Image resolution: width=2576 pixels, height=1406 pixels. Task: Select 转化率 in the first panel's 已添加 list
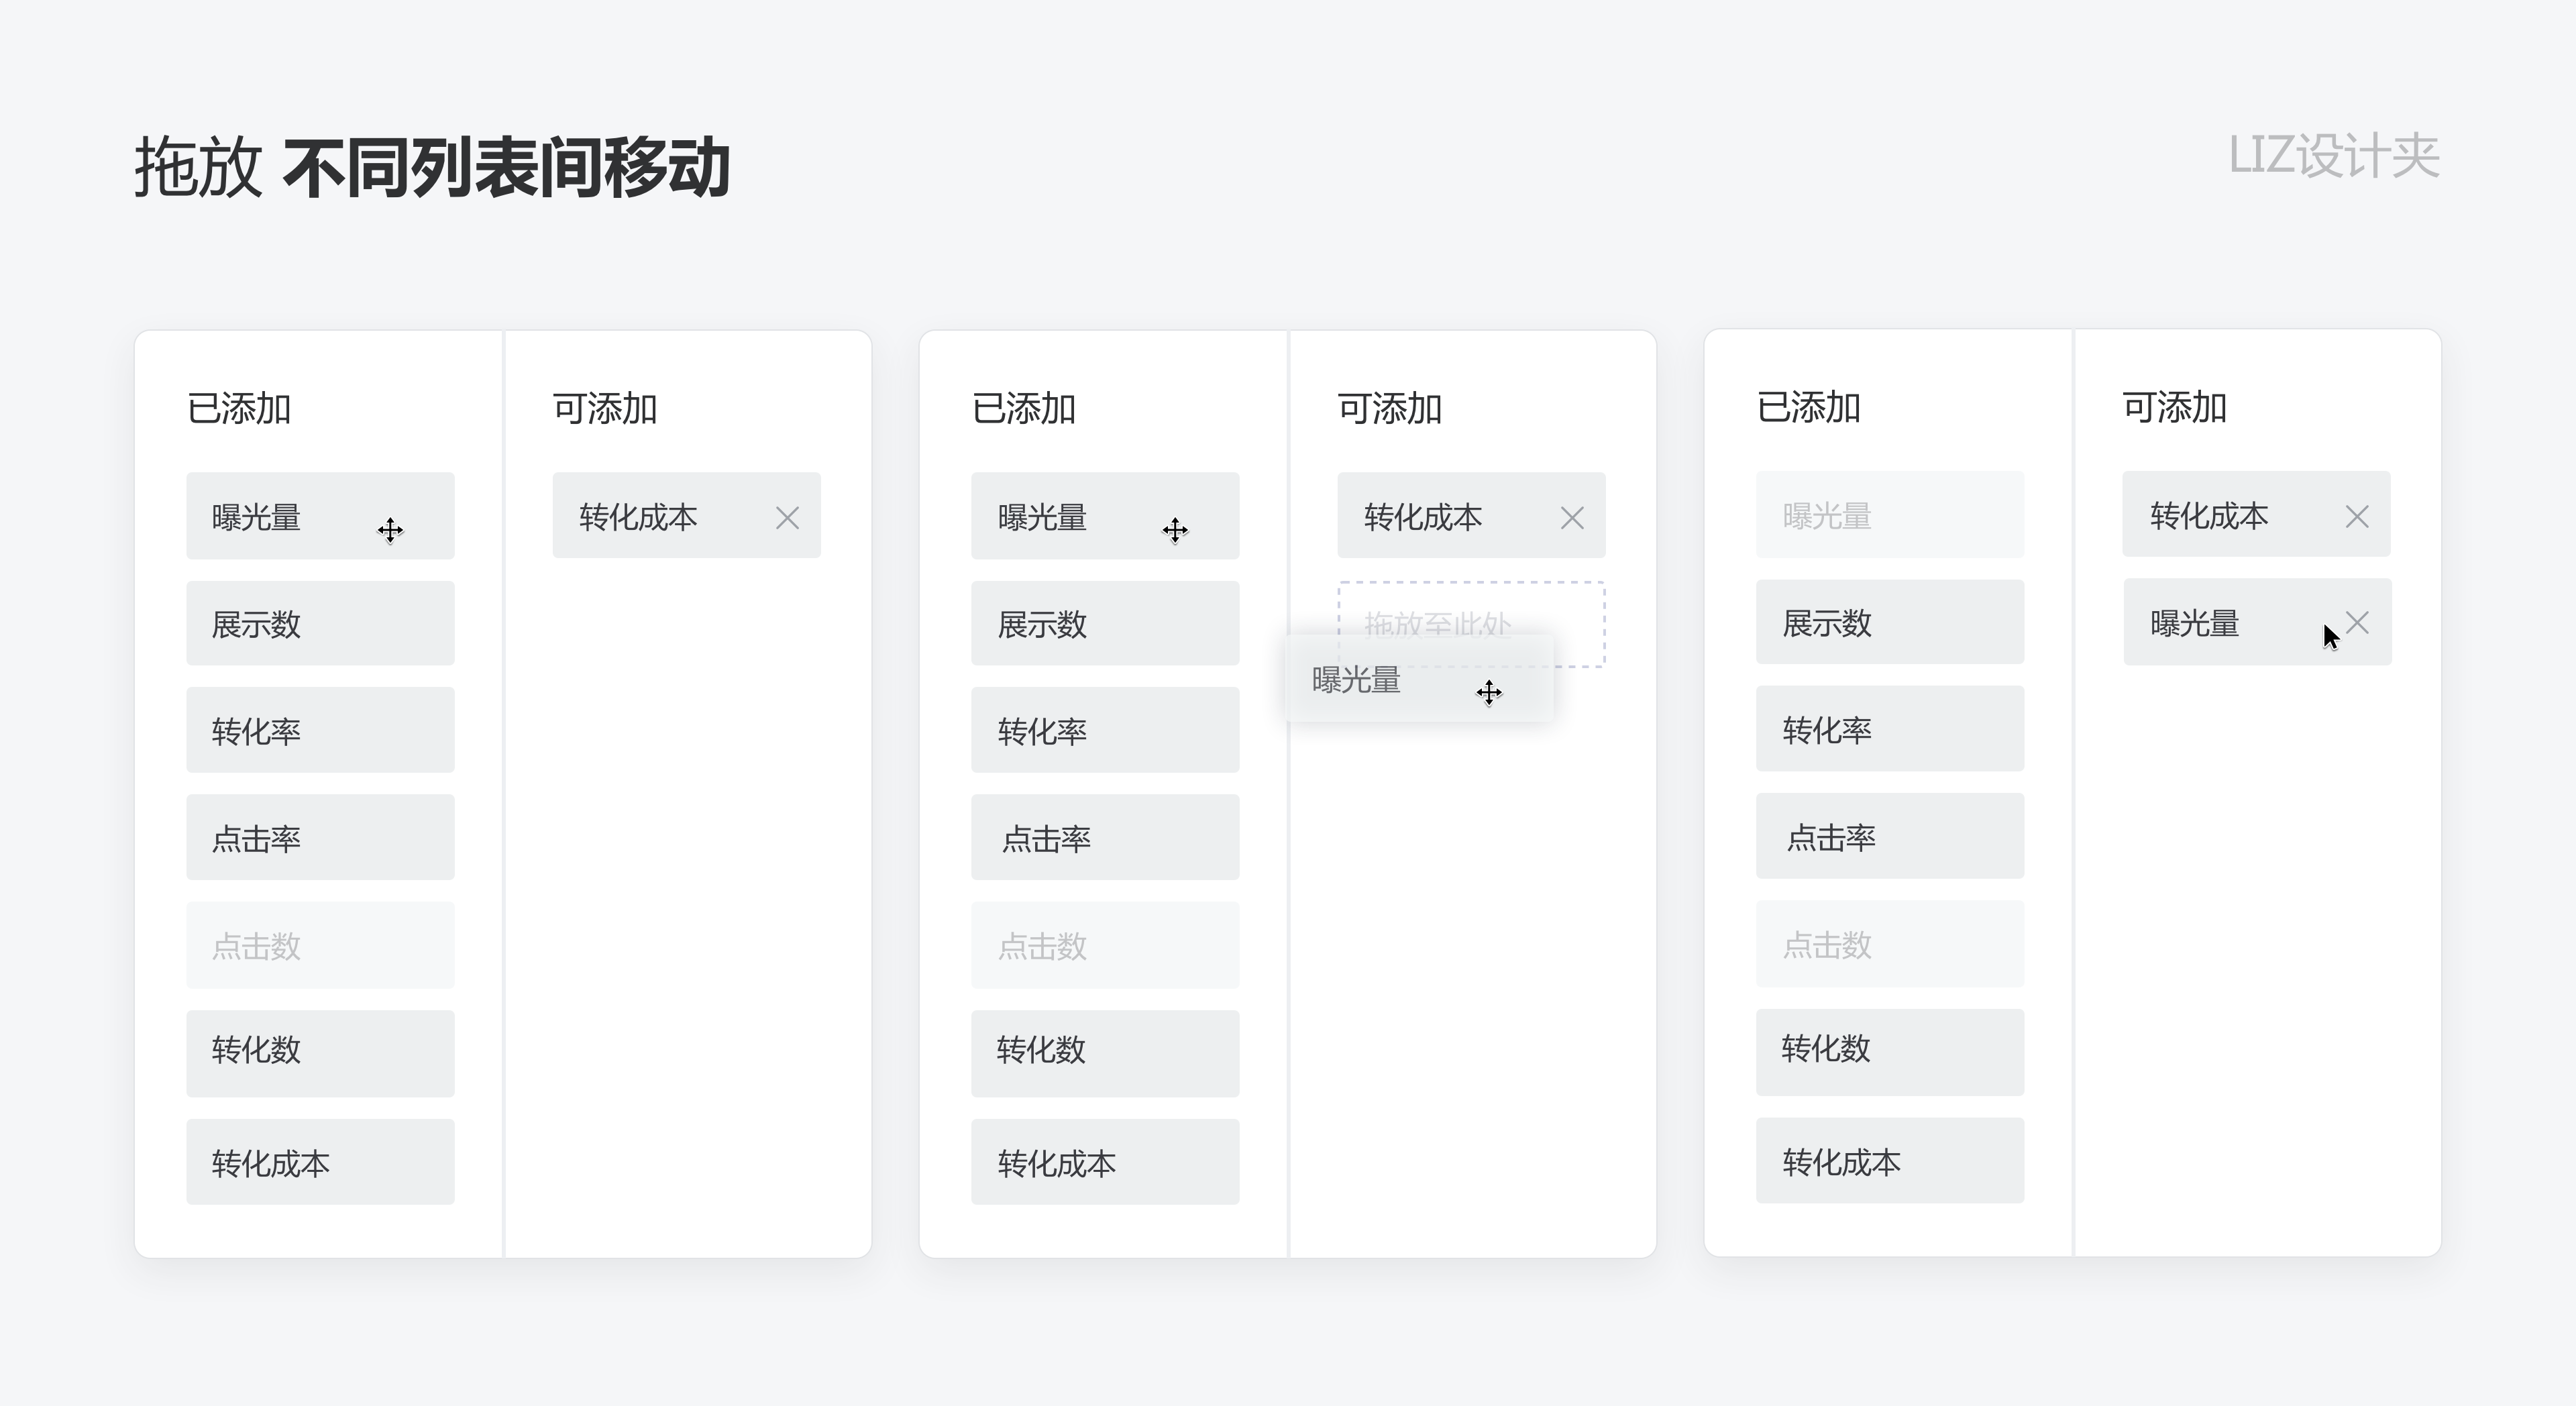[x=320, y=730]
